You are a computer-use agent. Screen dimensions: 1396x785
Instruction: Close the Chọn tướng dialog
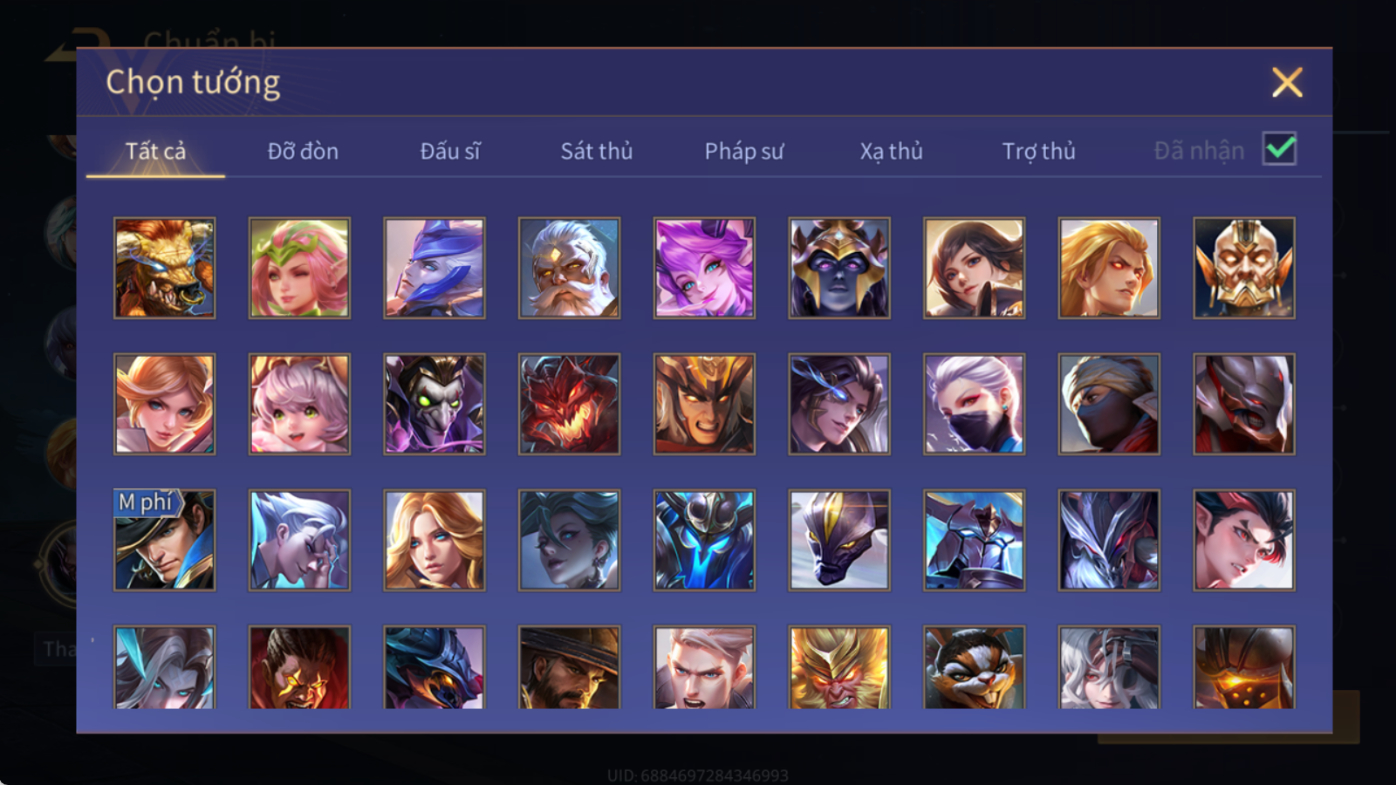pyautogui.click(x=1287, y=82)
